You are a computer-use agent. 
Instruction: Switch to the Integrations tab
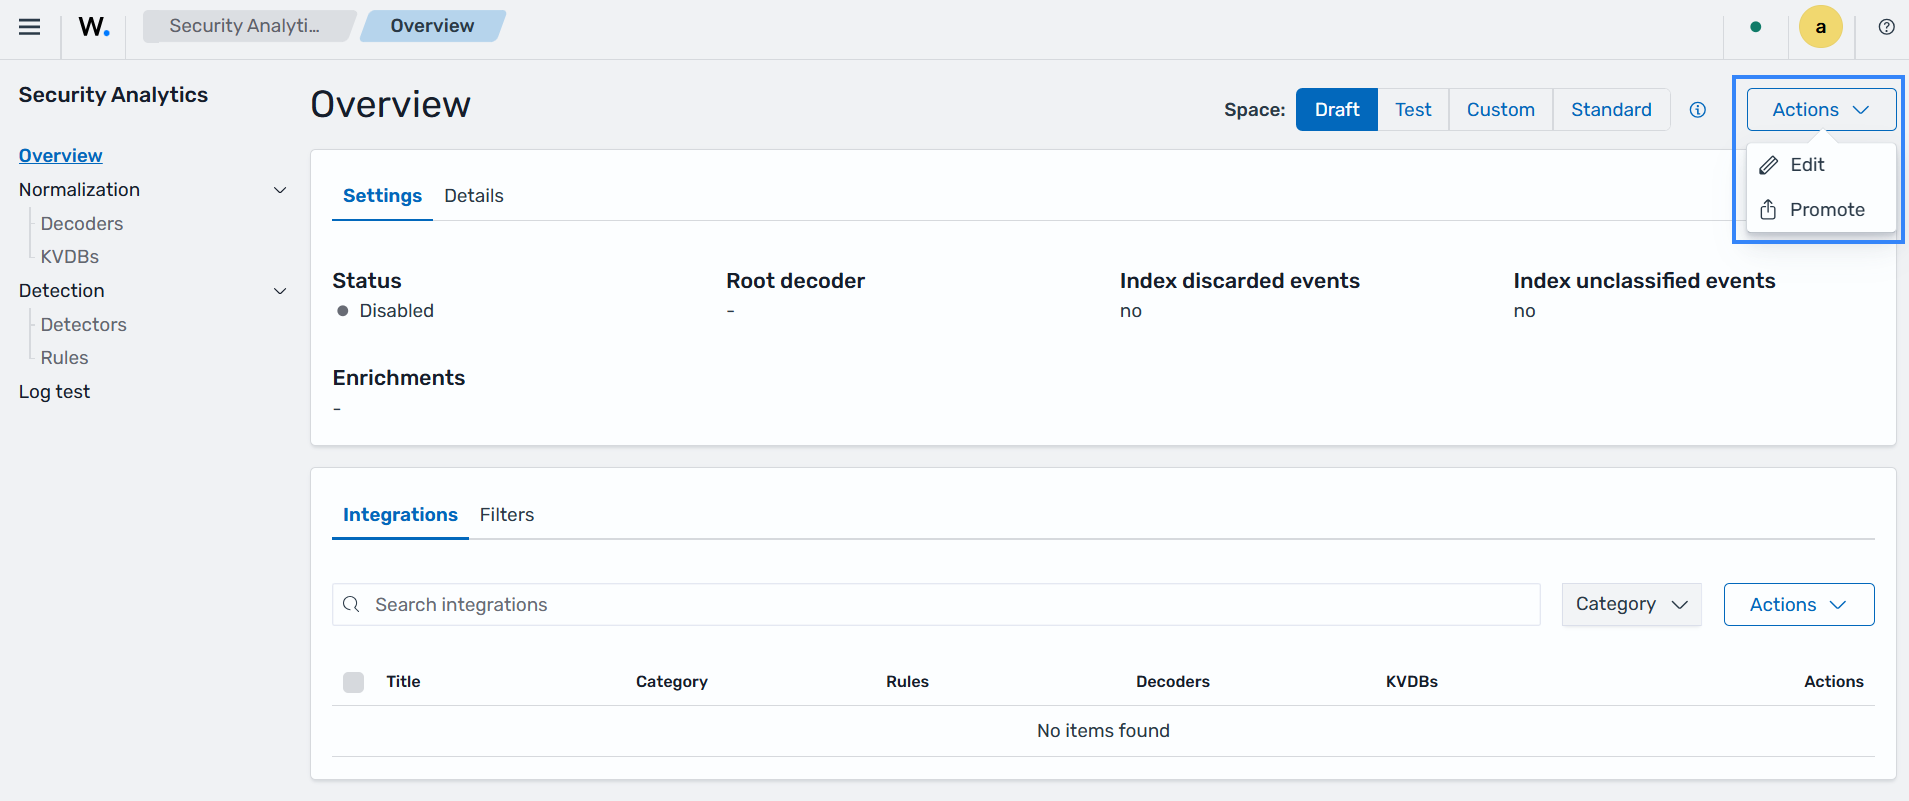pos(400,515)
